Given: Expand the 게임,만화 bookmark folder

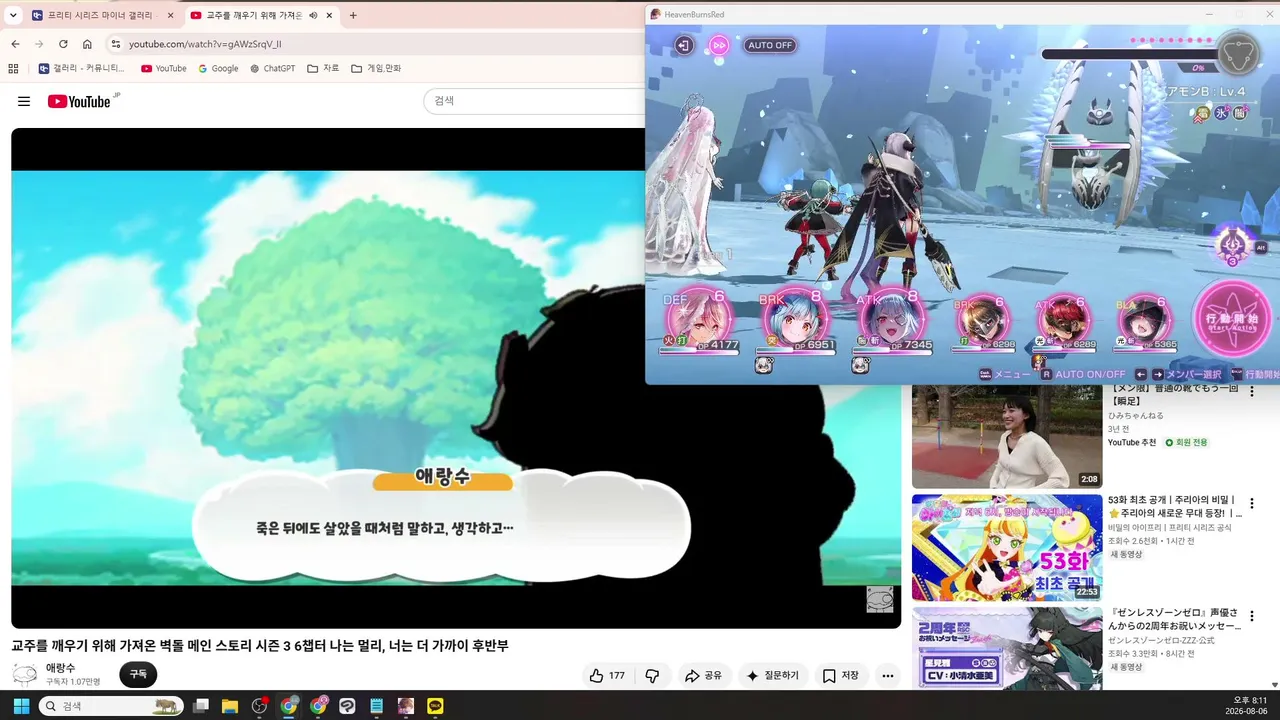Looking at the screenshot, I should [376, 68].
